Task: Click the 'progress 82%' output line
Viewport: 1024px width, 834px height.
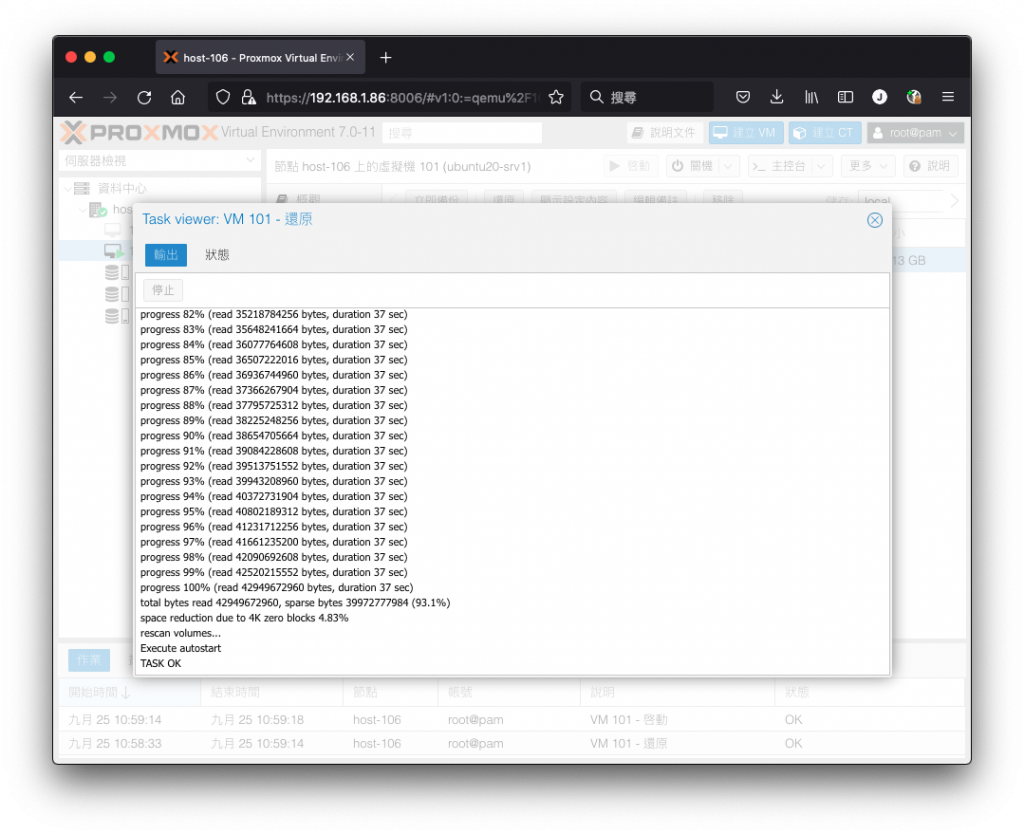Action: 274,314
